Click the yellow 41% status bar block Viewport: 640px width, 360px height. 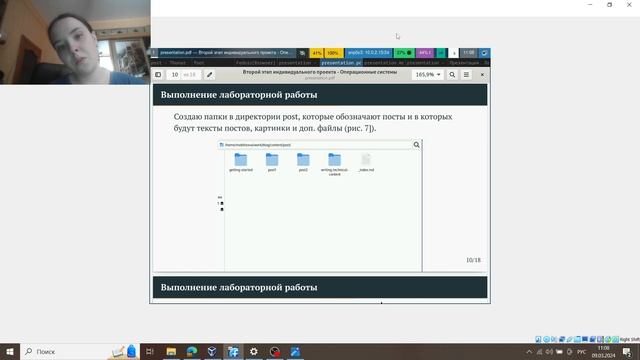point(317,53)
